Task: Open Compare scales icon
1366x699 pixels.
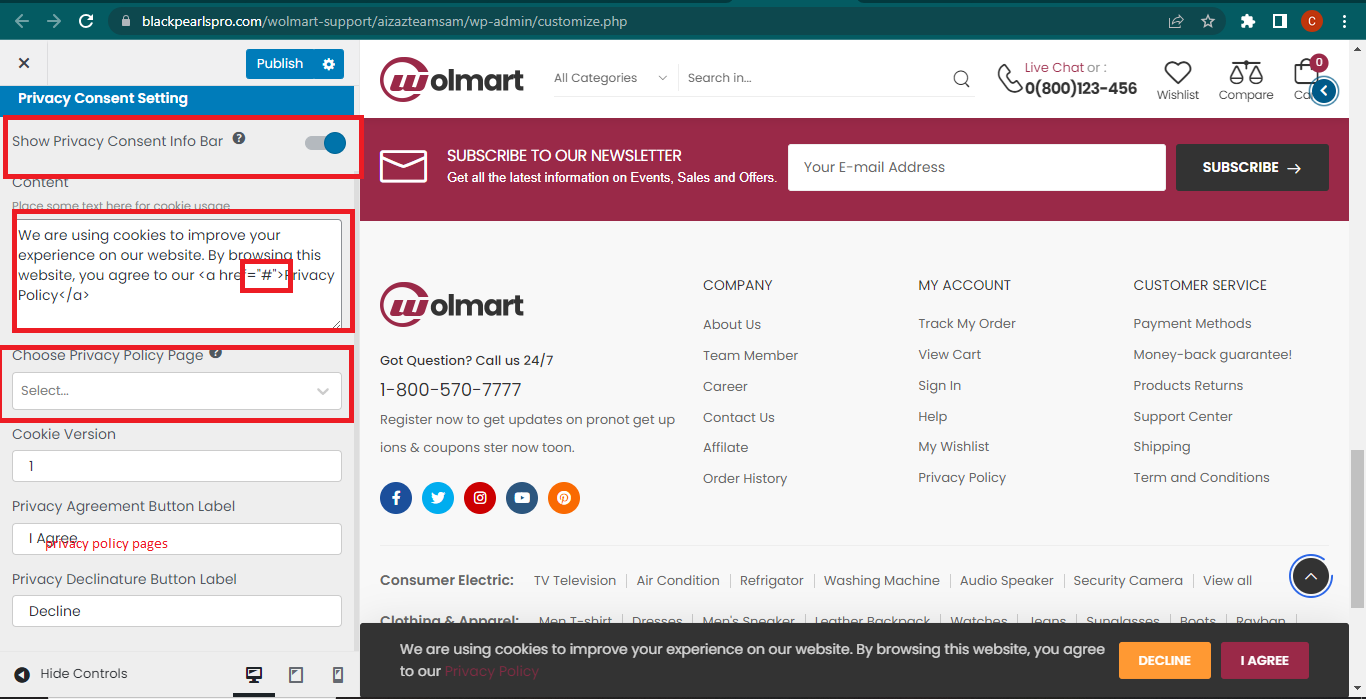Action: 1246,73
